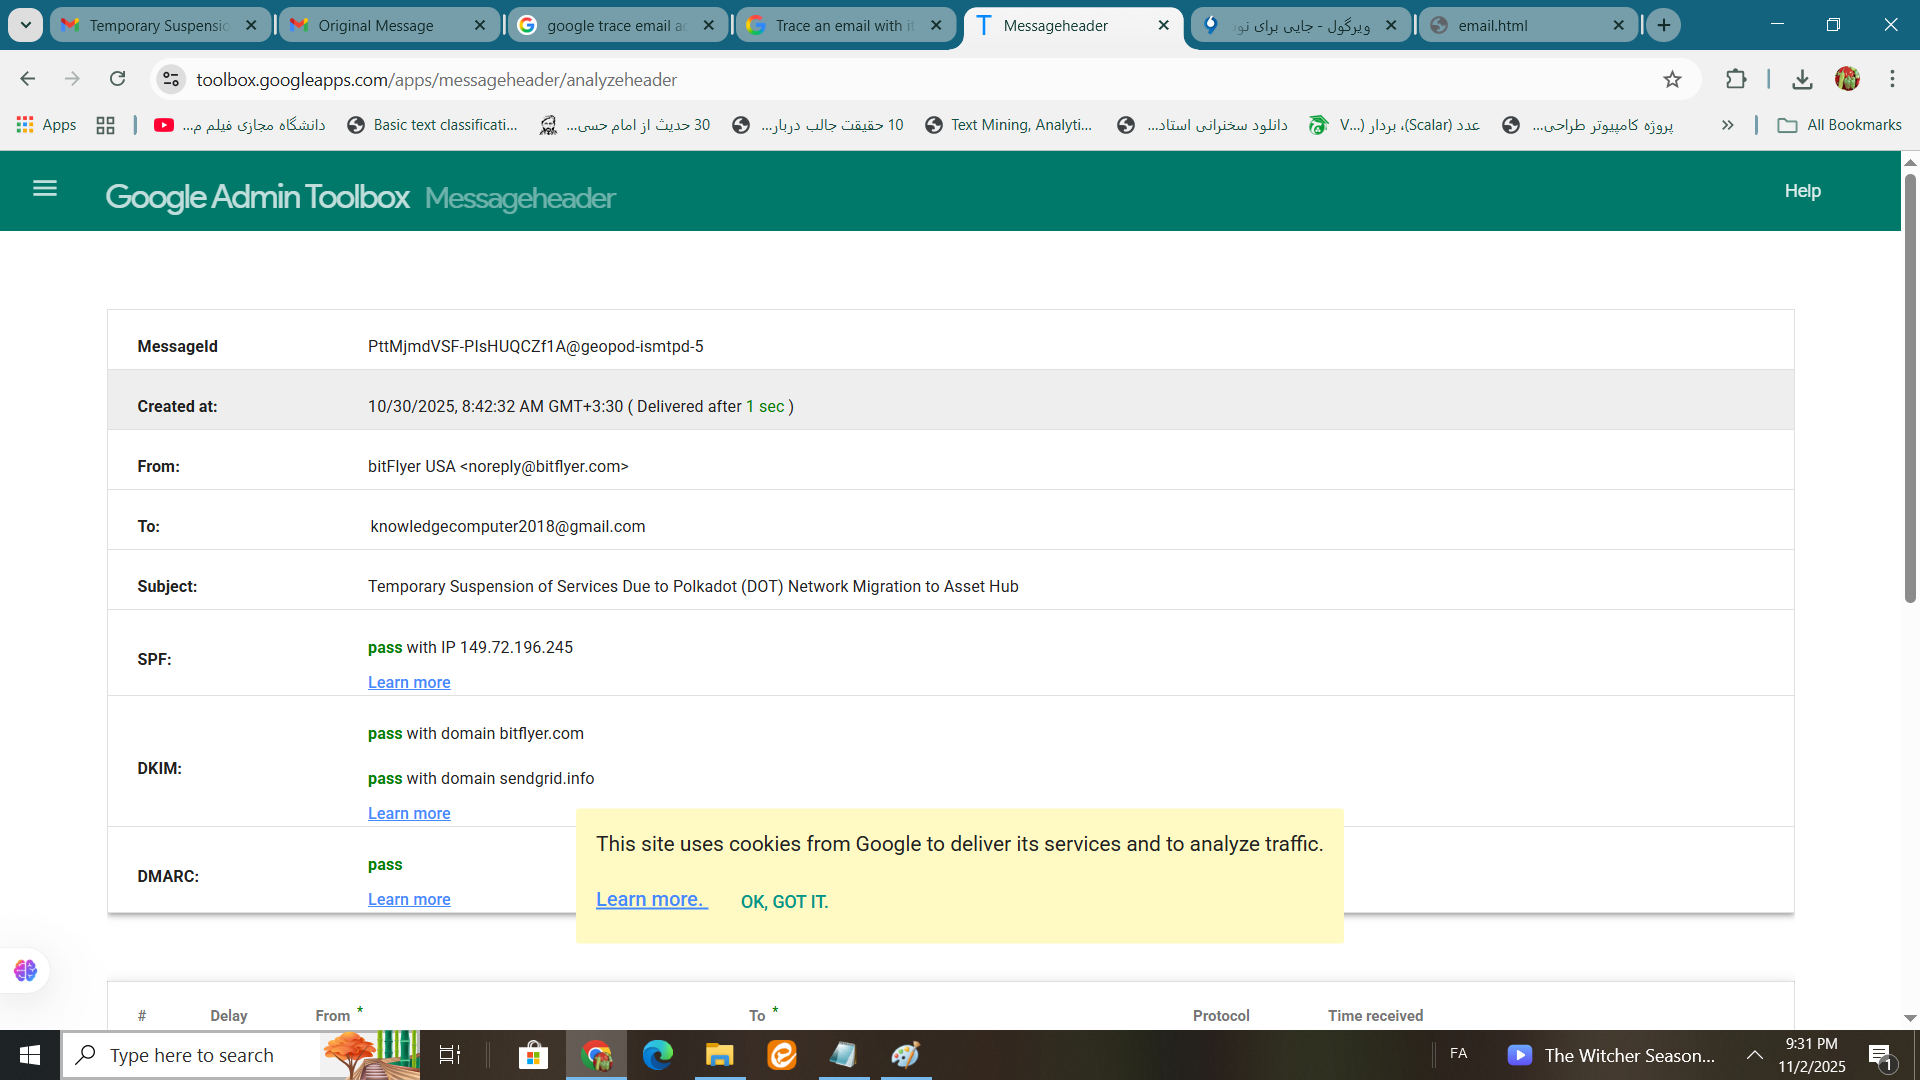Open the Chrome three-dot menu
Viewport: 1920px width, 1080px height.
1892,80
